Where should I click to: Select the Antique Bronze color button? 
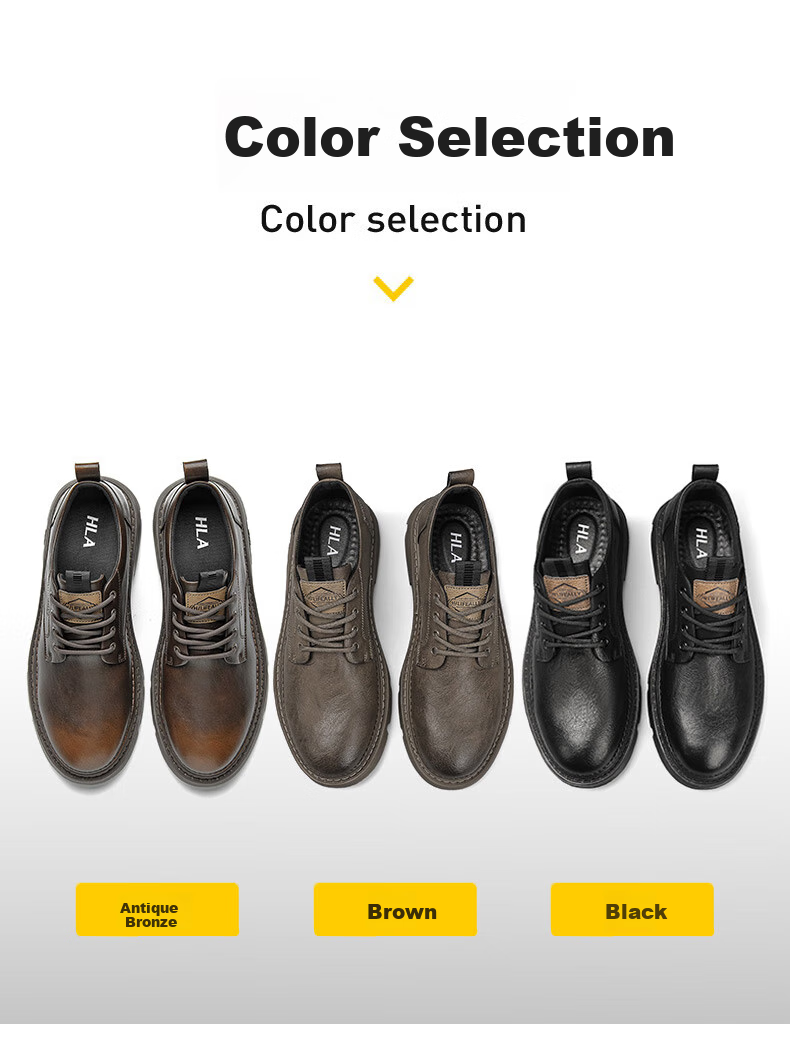[x=157, y=909]
